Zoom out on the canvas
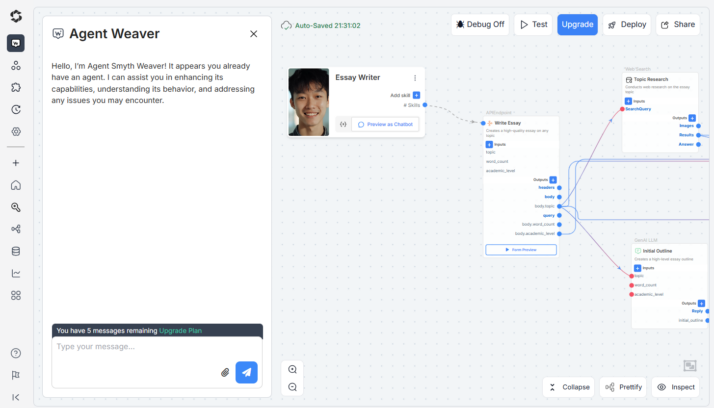The height and width of the screenshot is (408, 714). (292, 387)
